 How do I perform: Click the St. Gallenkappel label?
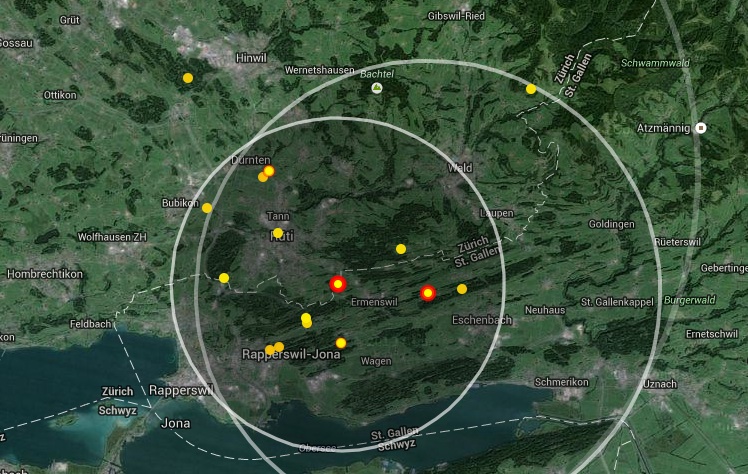[x=617, y=302]
